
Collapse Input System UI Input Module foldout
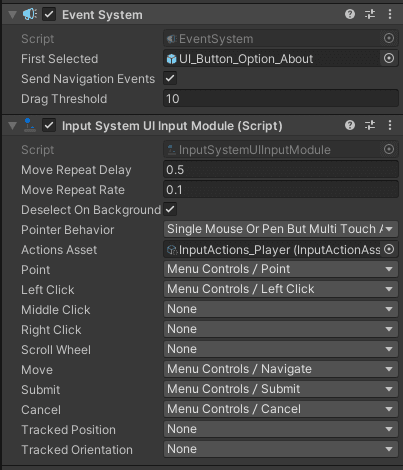tap(13, 126)
